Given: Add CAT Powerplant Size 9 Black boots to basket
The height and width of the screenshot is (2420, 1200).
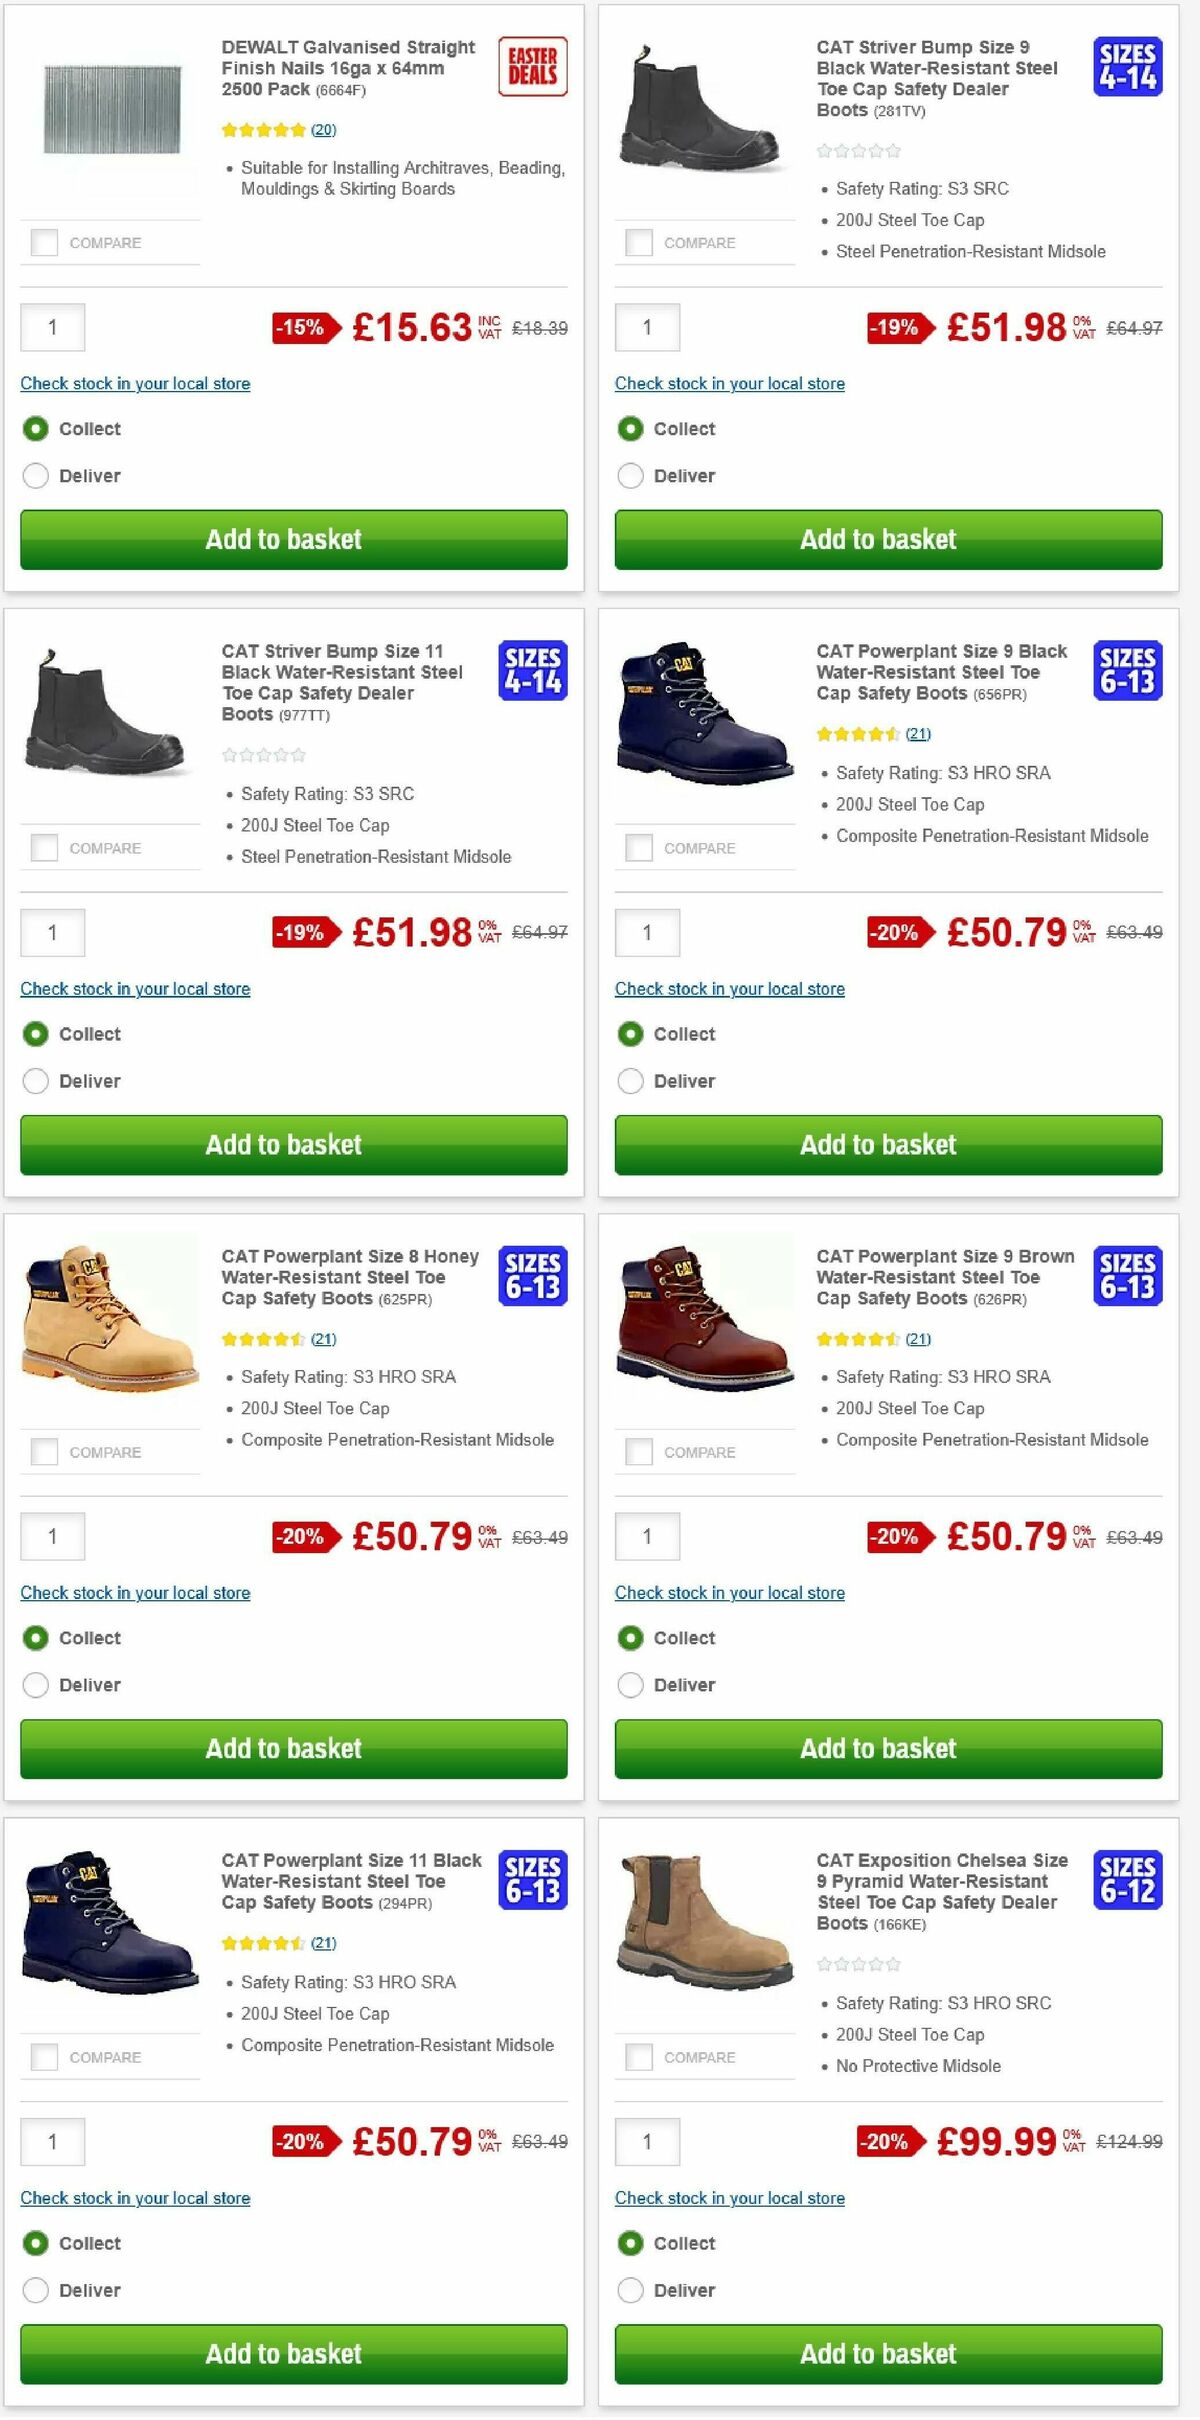Looking at the screenshot, I should coord(877,1145).
